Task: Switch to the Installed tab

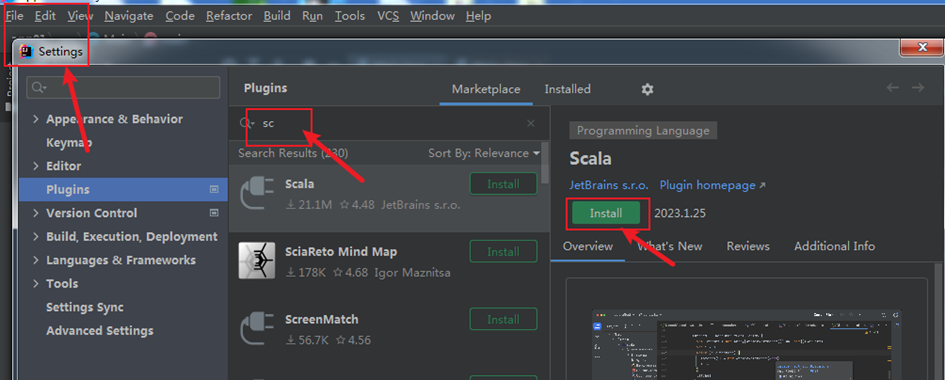Action: coord(567,89)
